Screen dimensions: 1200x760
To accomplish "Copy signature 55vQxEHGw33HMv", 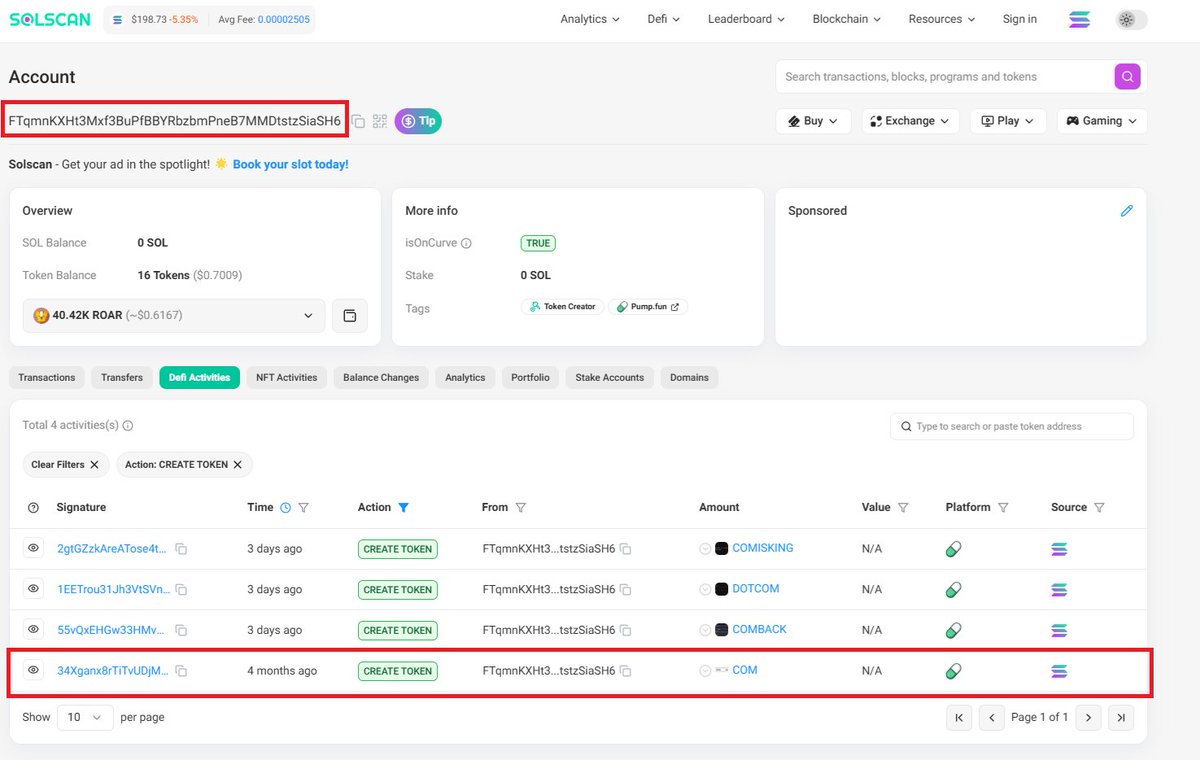I will tap(182, 630).
